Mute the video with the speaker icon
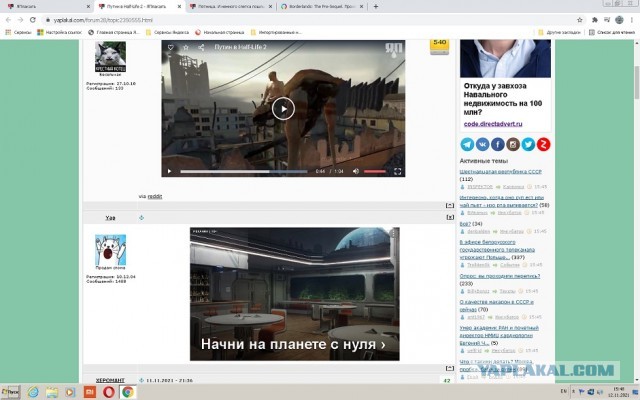This screenshot has width=640, height=400. coord(356,171)
